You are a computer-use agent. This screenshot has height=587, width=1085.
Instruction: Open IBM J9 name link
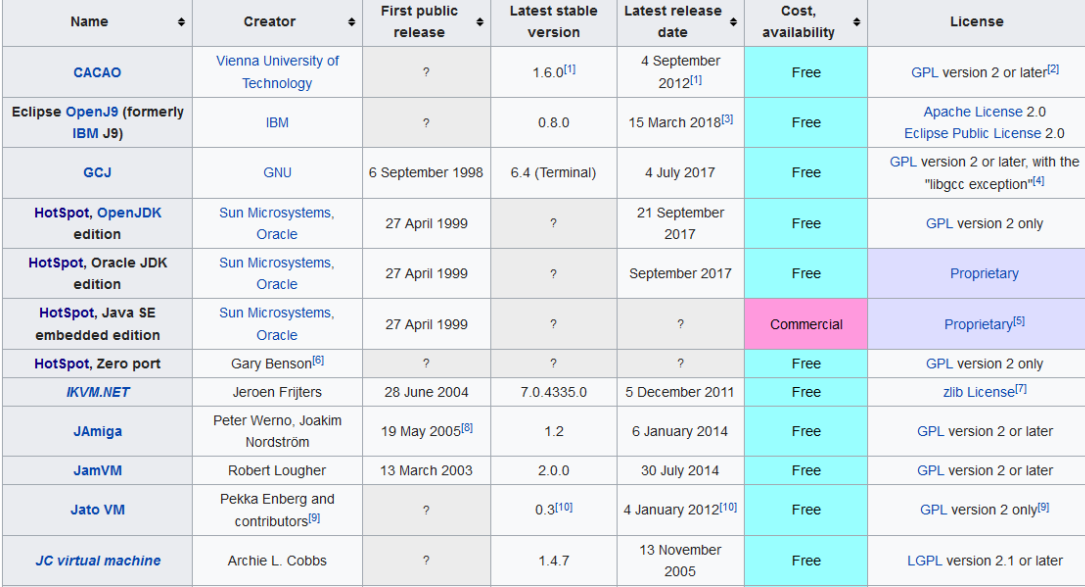pyautogui.click(x=85, y=133)
